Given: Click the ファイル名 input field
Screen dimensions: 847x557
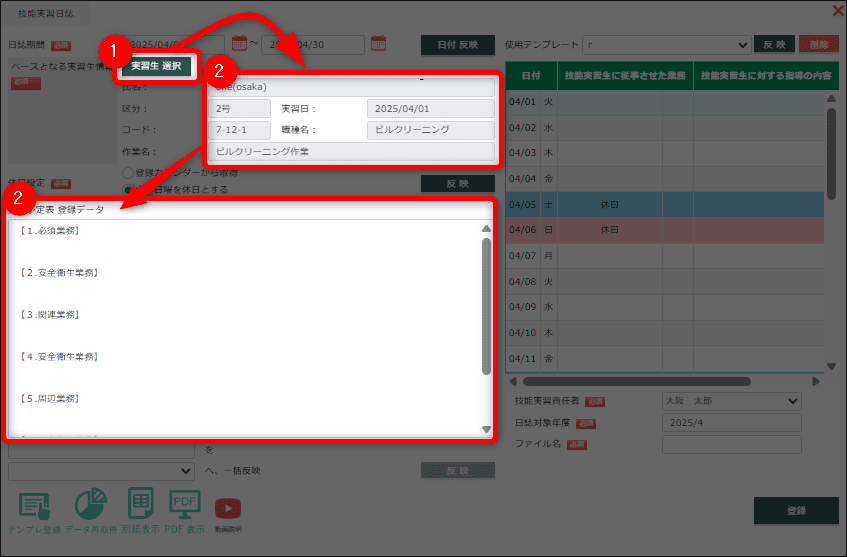Looking at the screenshot, I should tap(731, 445).
